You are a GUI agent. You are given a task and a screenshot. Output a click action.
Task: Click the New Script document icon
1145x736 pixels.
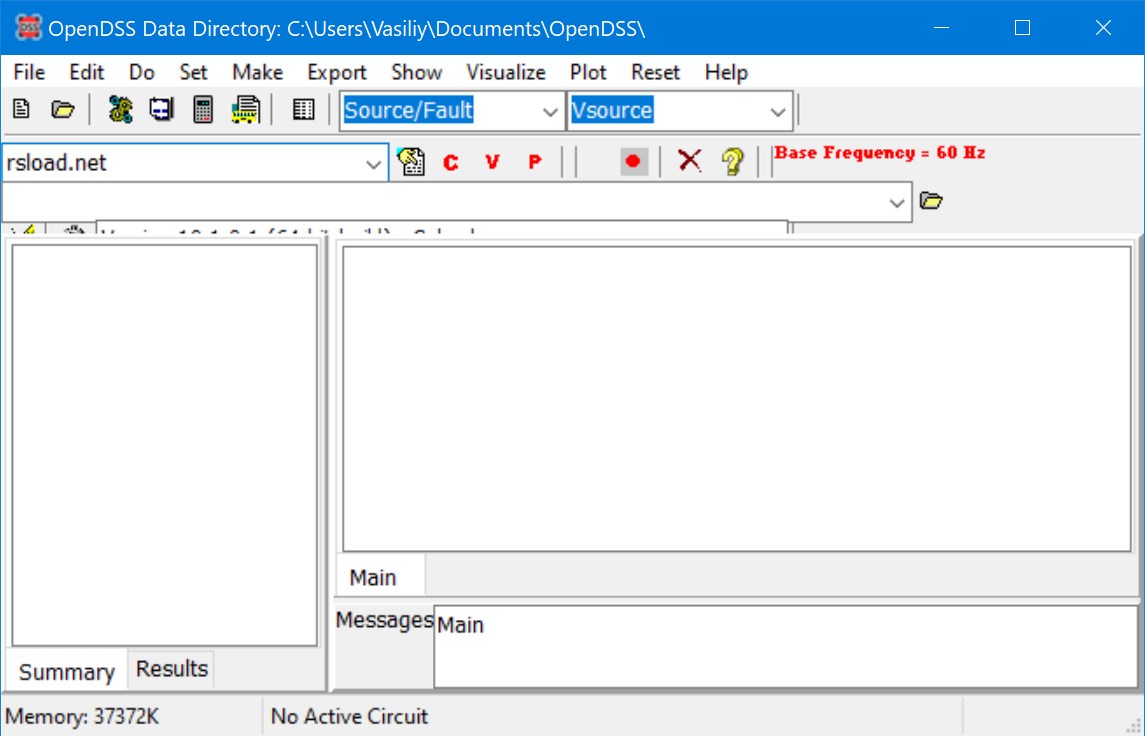pos(21,110)
